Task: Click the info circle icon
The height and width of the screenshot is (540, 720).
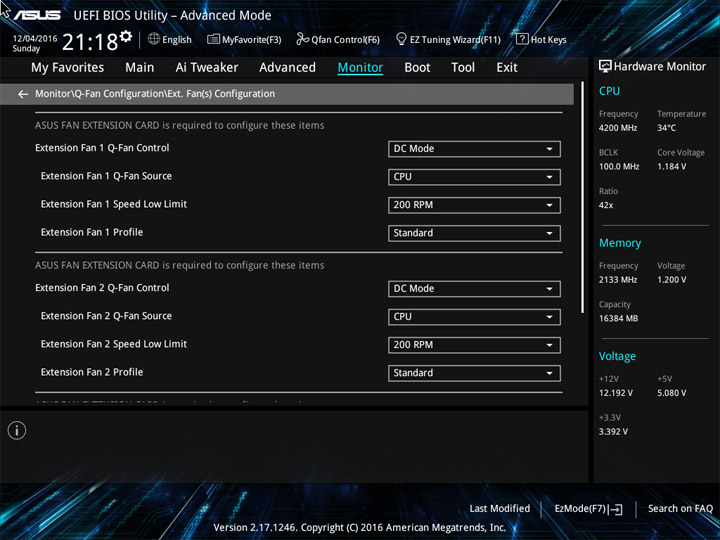Action: [x=17, y=431]
